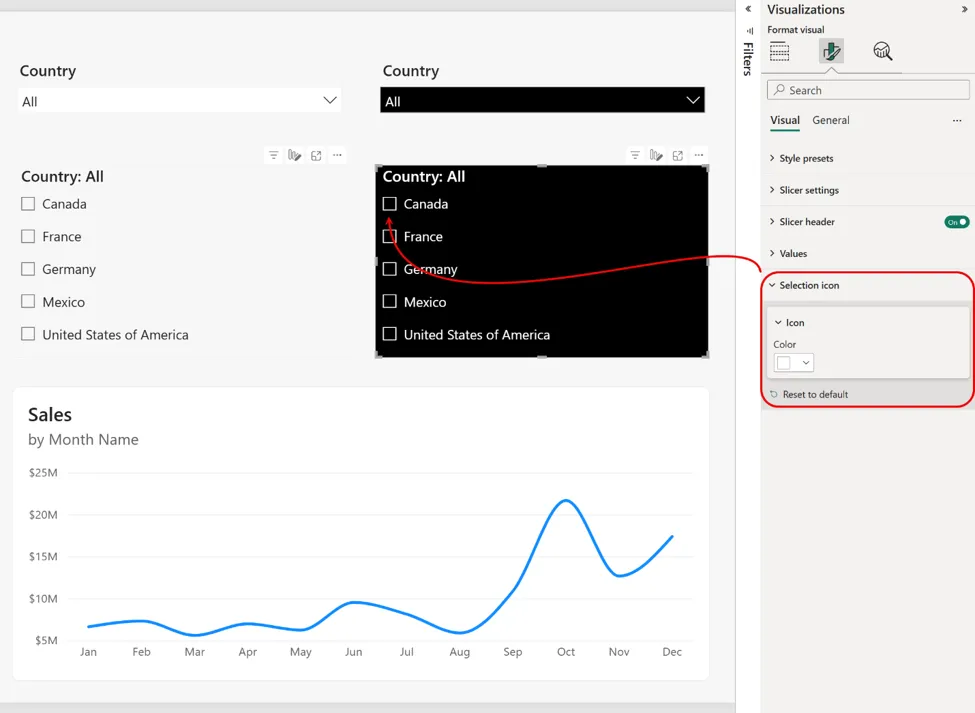Check France in the left slicer

(28, 236)
